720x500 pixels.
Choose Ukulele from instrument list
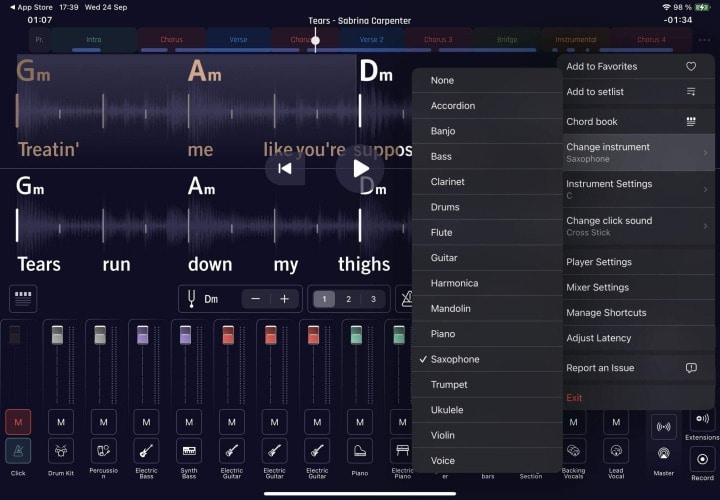click(487, 410)
